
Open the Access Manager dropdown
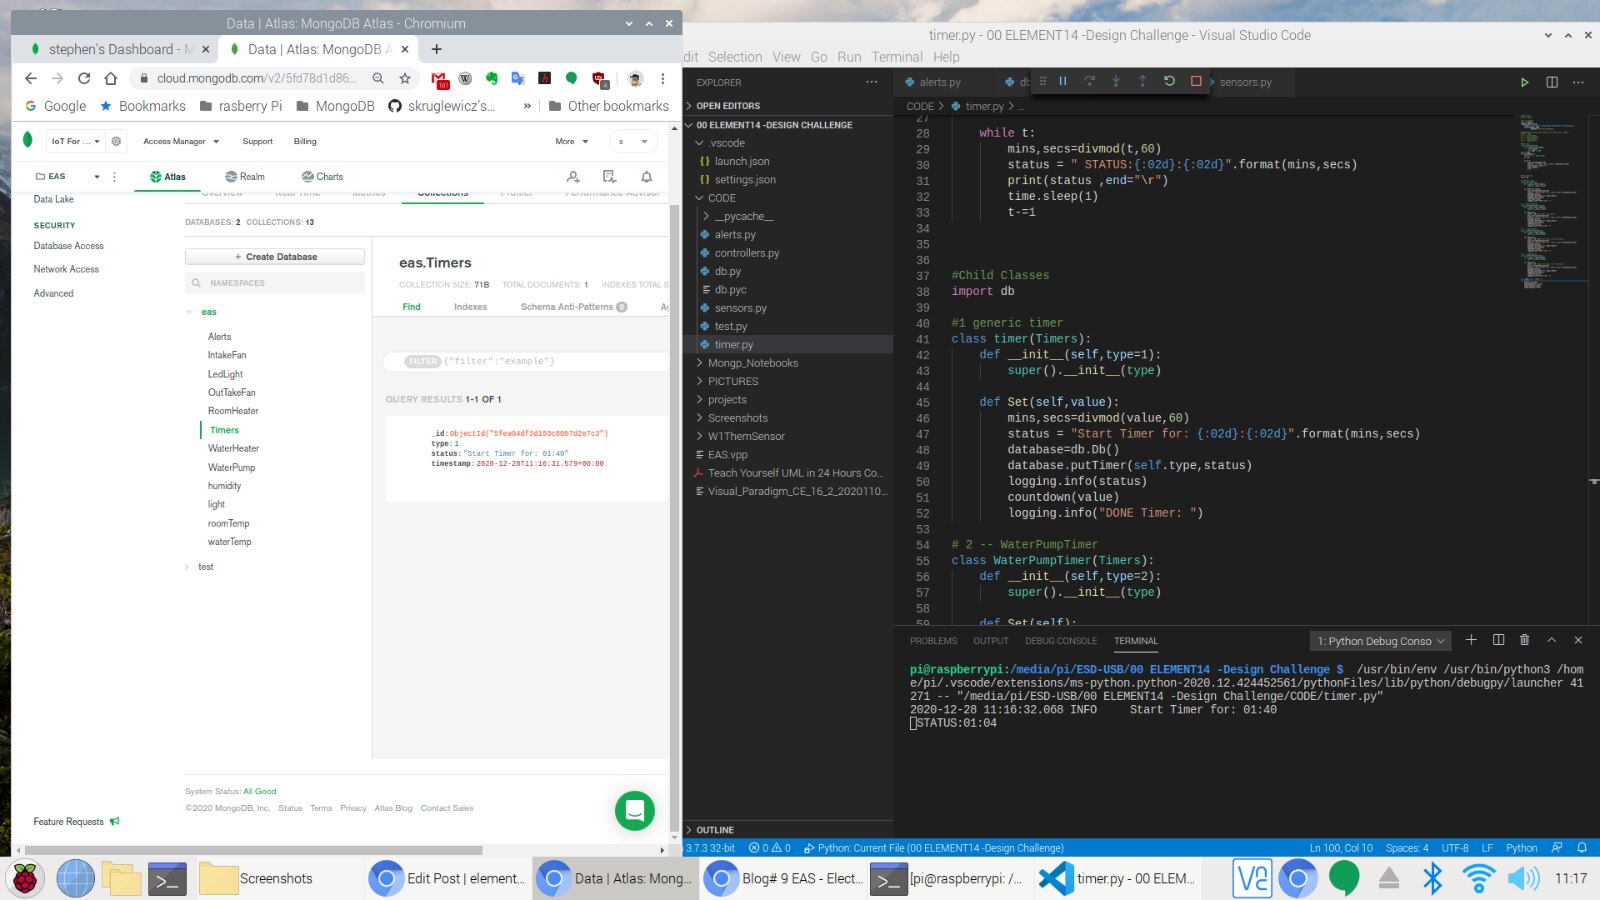(x=180, y=141)
